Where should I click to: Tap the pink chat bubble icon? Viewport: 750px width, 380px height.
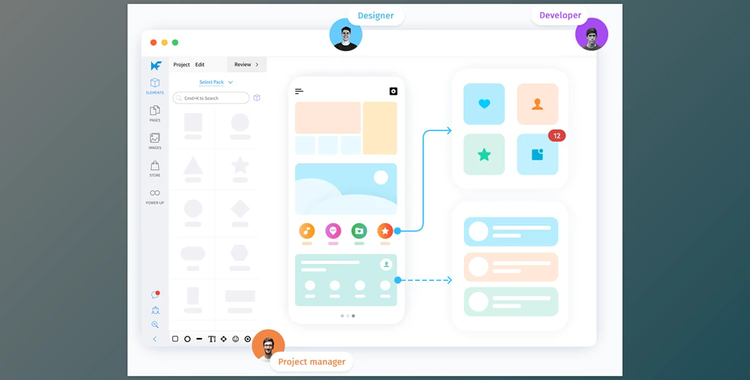click(333, 231)
